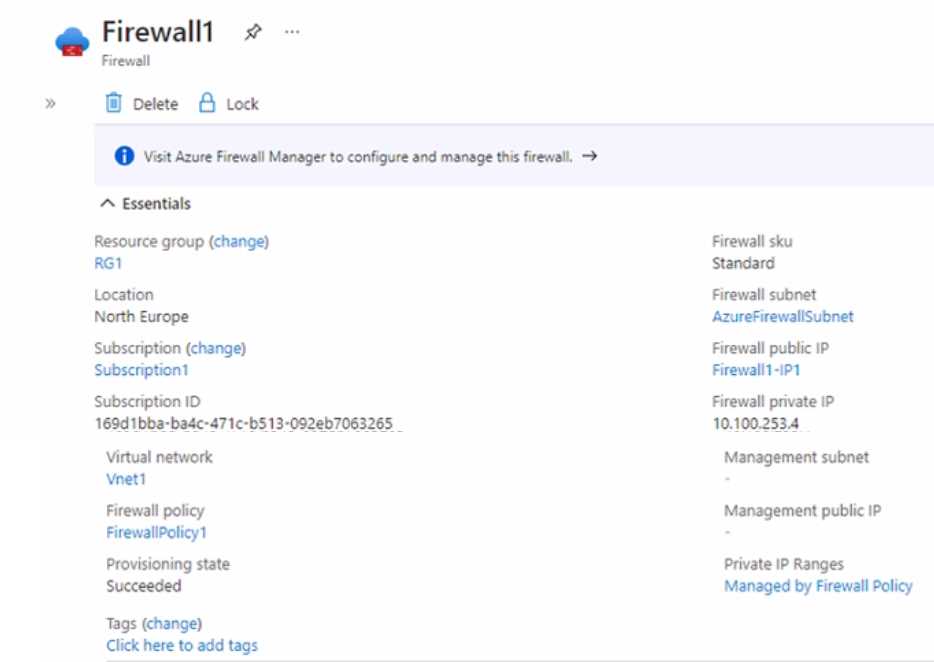The height and width of the screenshot is (662, 934).
Task: Expand the collapsed side menu chevrons
Action: click(x=50, y=103)
